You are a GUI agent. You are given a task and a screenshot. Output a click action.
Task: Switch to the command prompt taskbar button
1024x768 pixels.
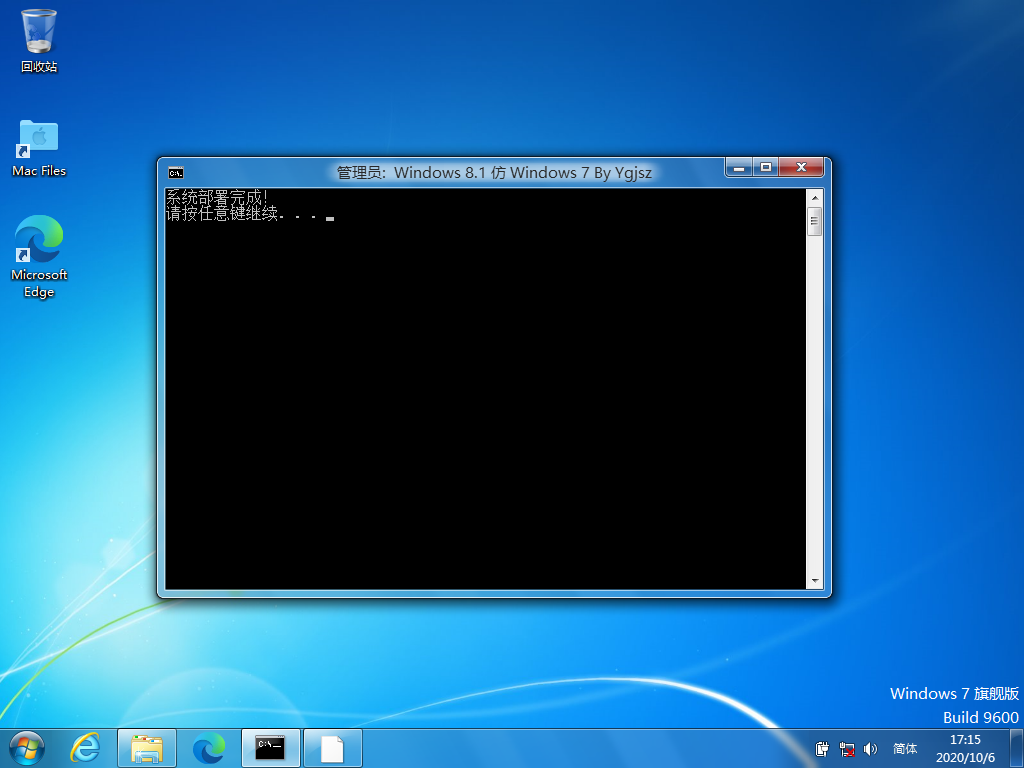(x=270, y=748)
